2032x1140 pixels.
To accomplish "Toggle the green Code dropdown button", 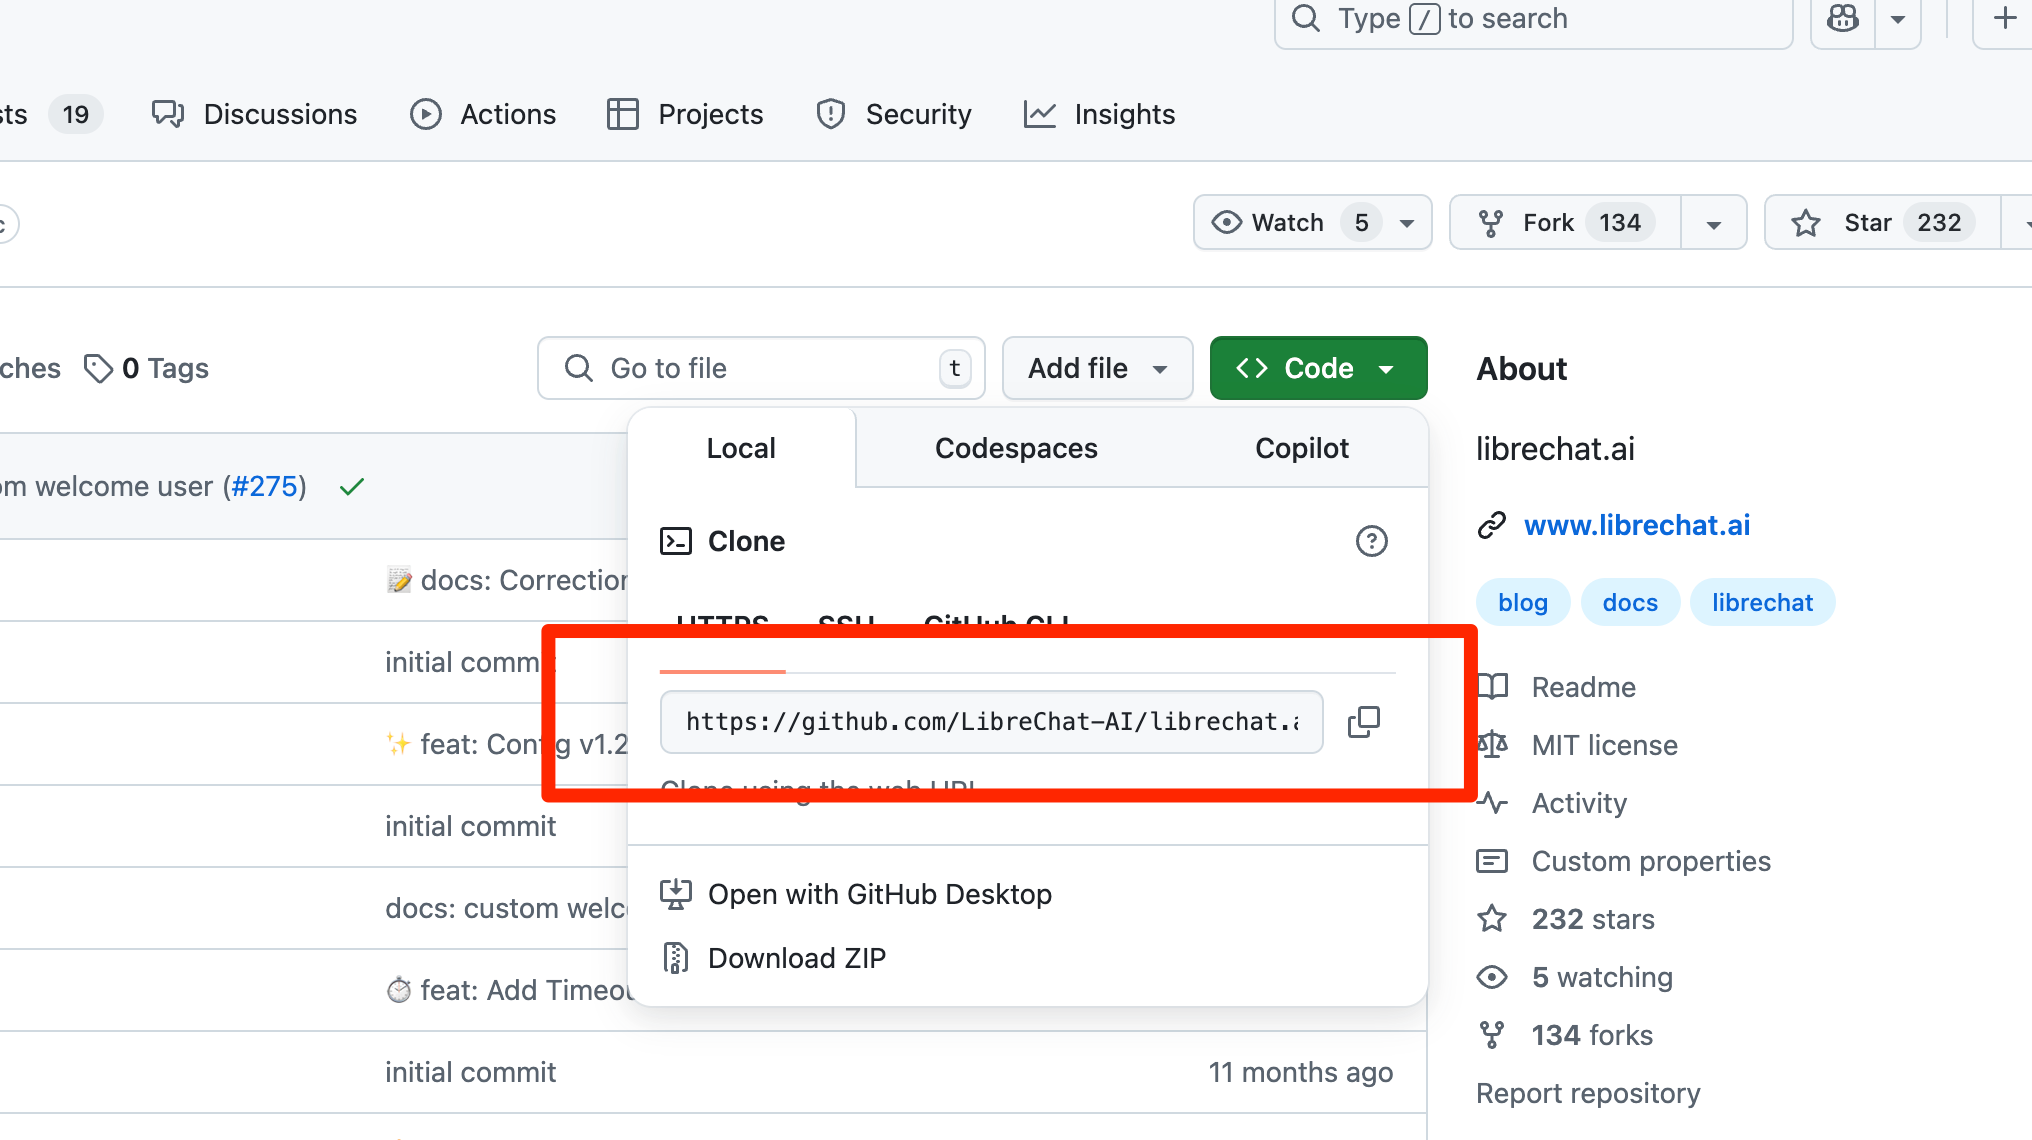I will 1318,368.
